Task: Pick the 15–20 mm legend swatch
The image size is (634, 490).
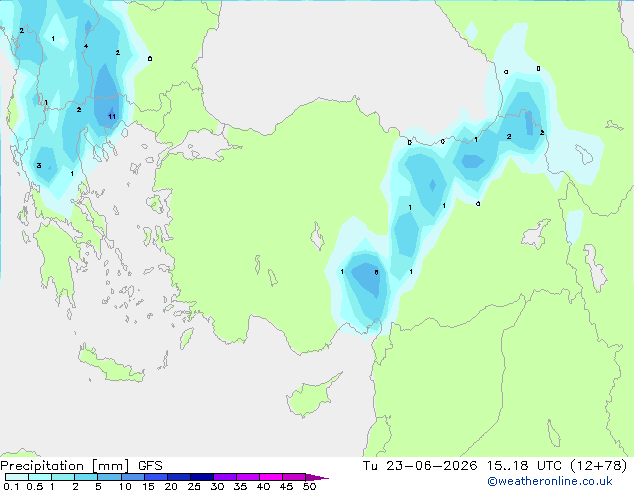Action: click(x=155, y=477)
